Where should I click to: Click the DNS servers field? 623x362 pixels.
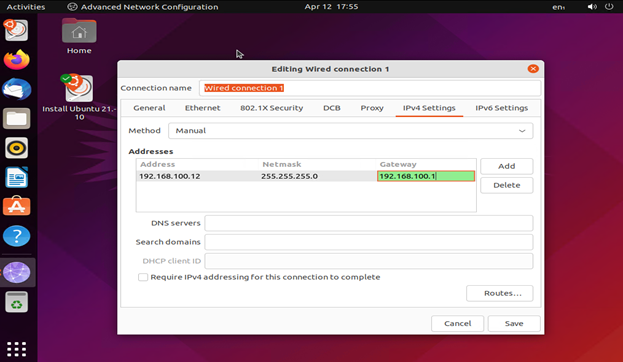[x=369, y=223]
